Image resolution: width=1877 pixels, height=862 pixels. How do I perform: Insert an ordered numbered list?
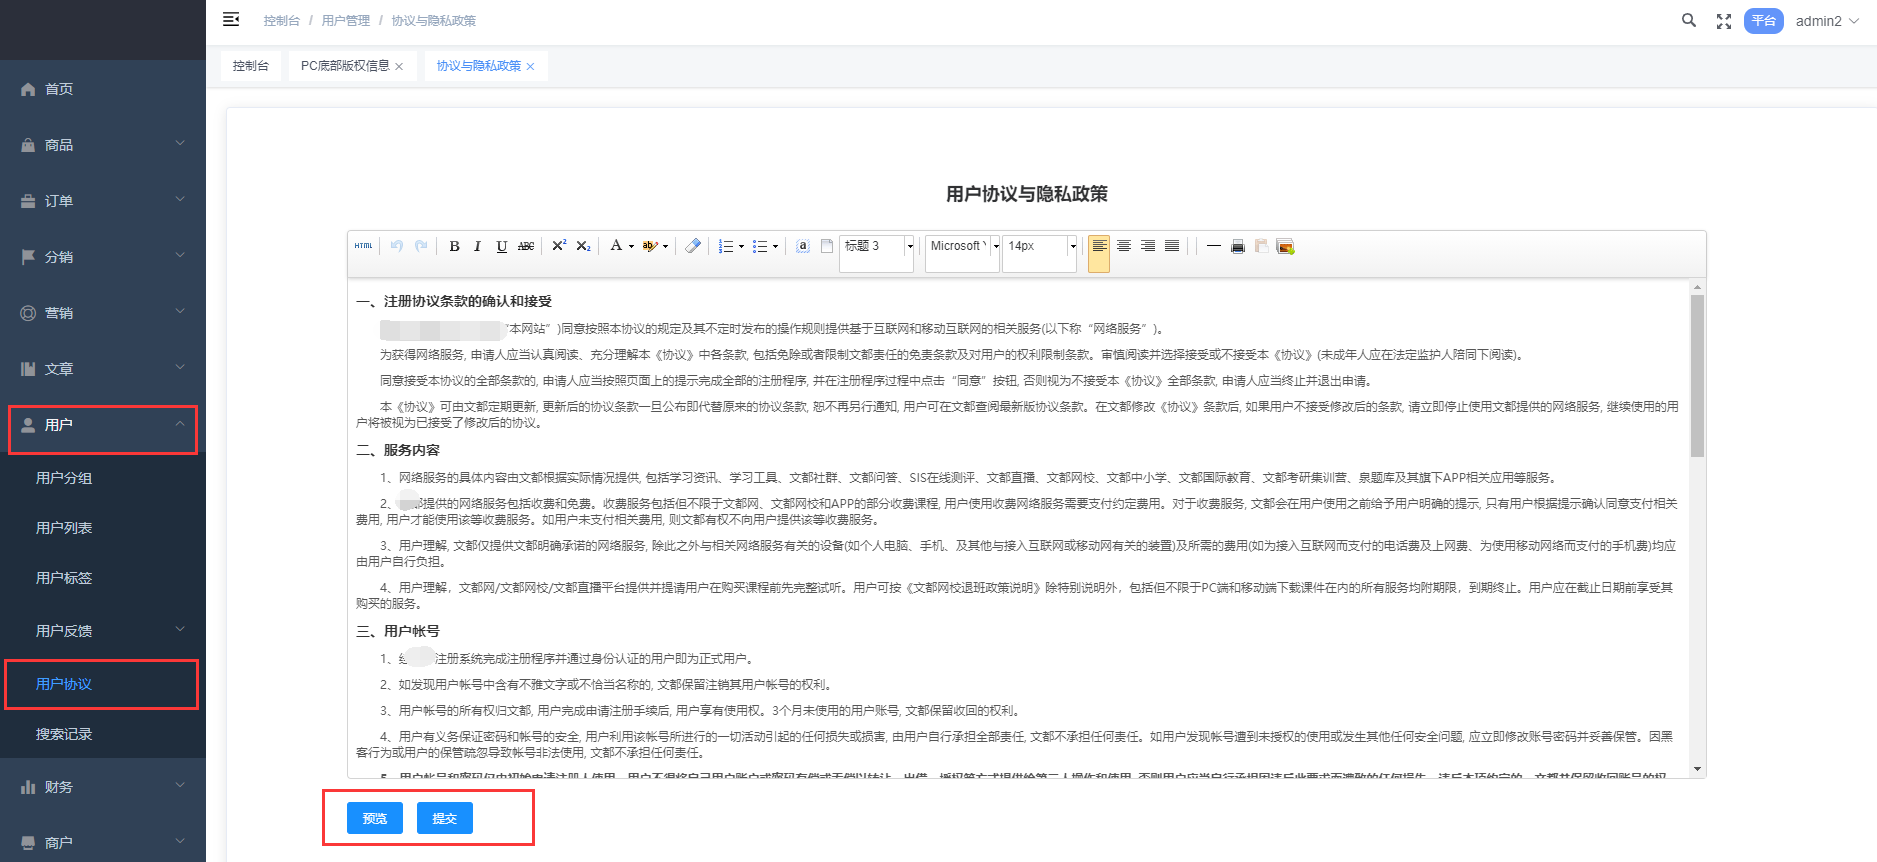pyautogui.click(x=726, y=246)
